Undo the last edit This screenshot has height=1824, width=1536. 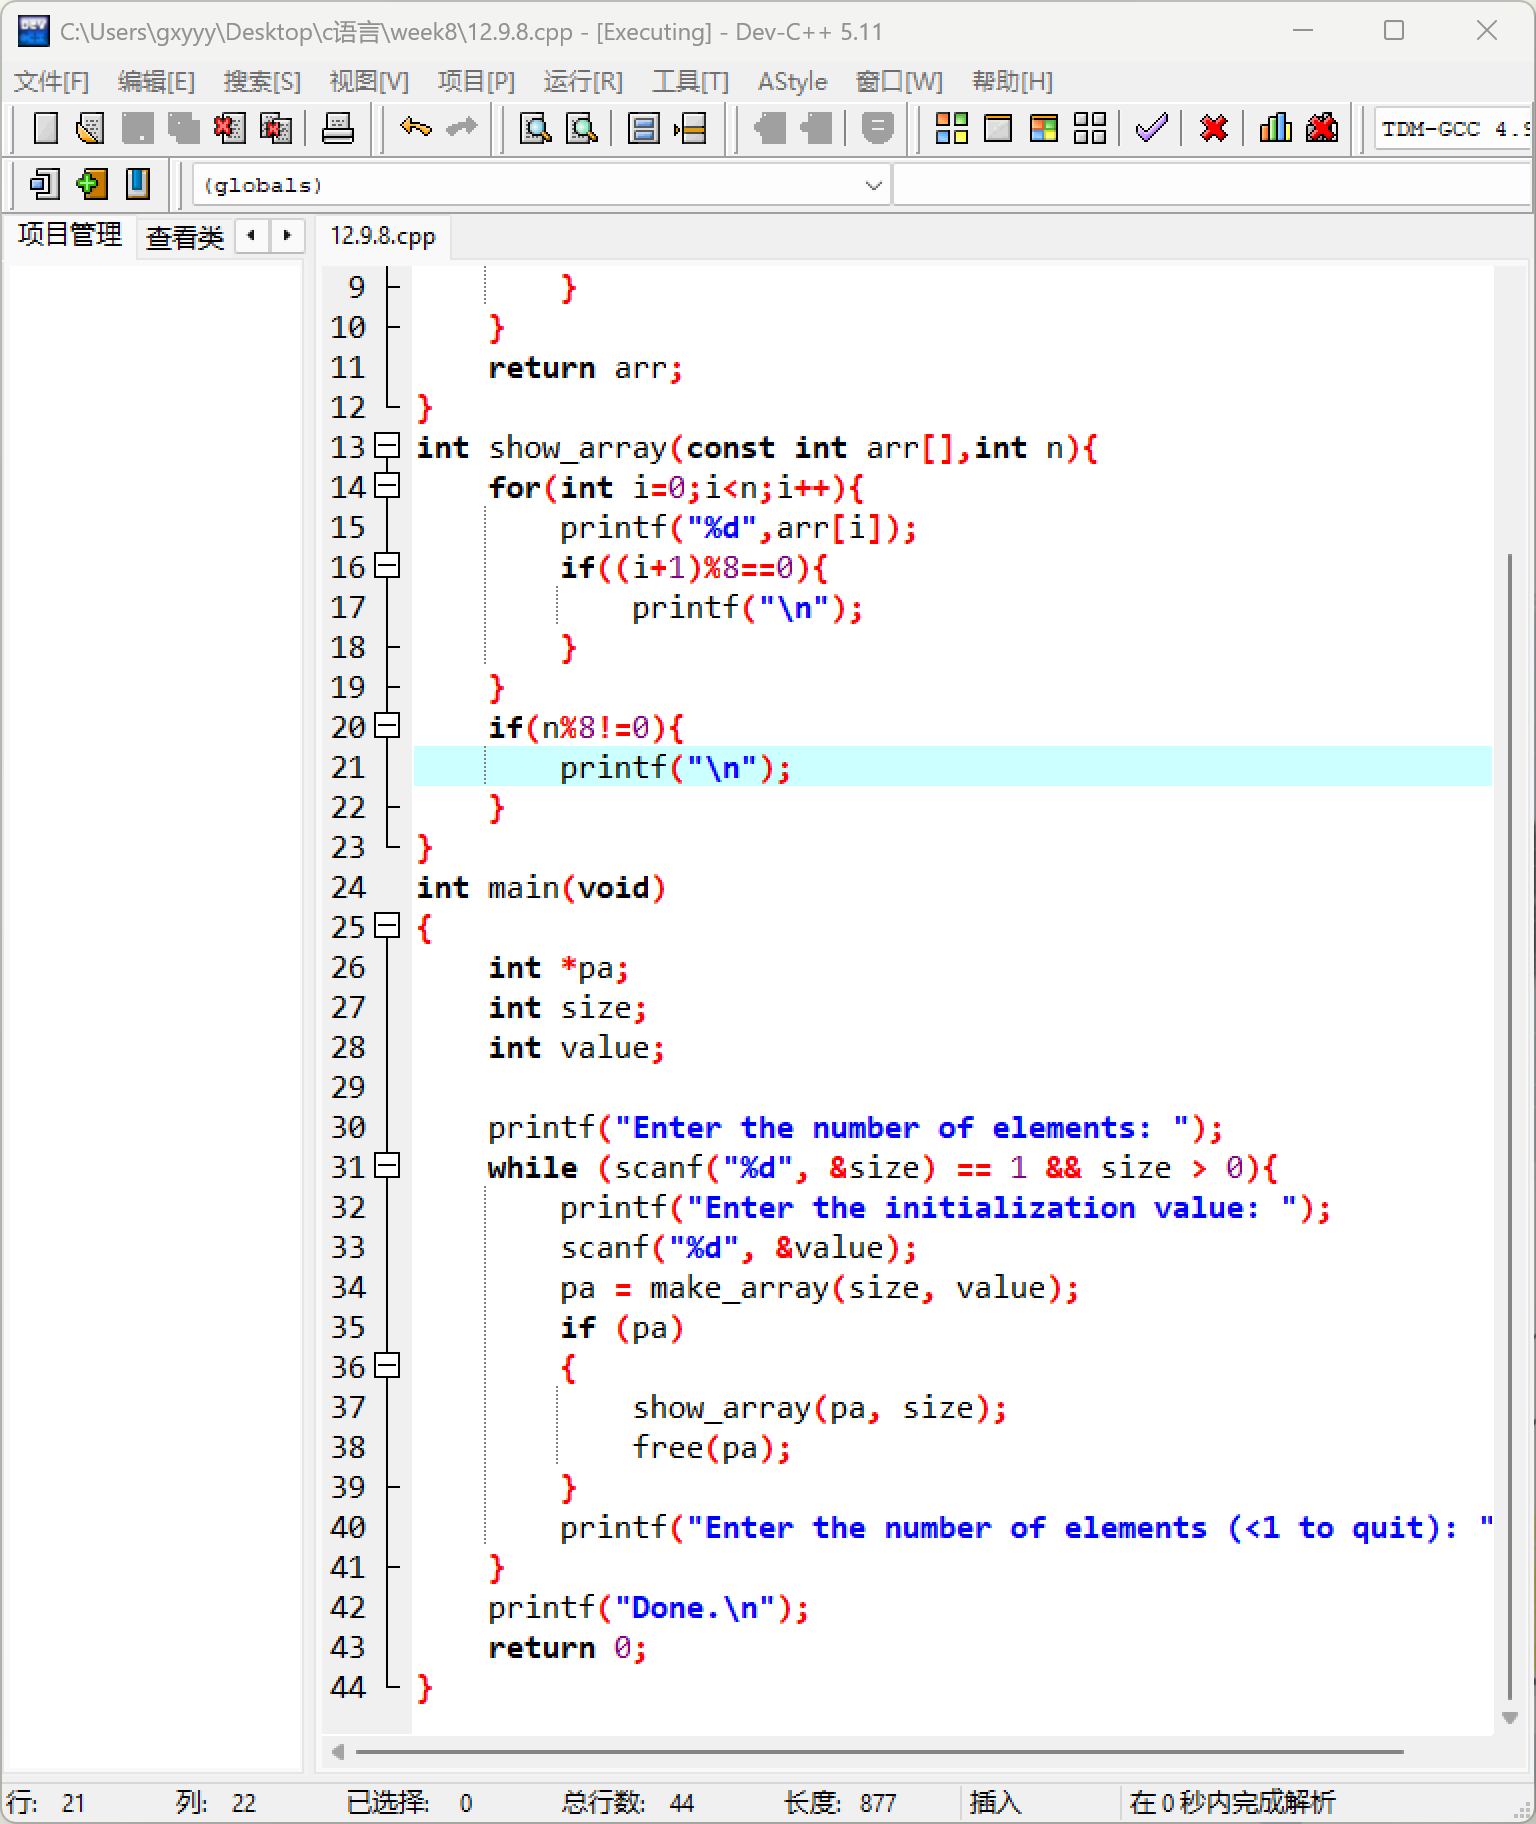[415, 128]
